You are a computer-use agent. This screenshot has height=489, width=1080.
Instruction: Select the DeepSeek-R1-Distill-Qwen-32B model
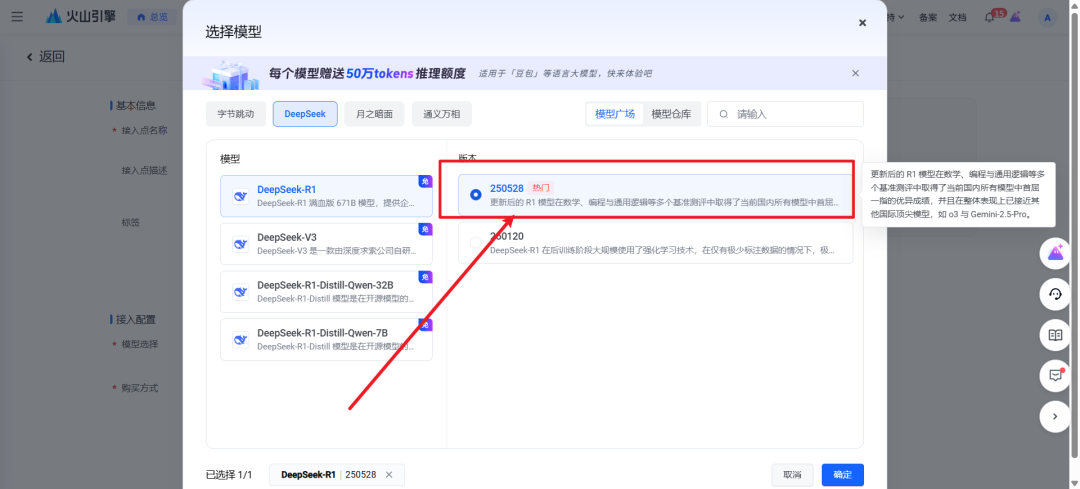tap(326, 291)
